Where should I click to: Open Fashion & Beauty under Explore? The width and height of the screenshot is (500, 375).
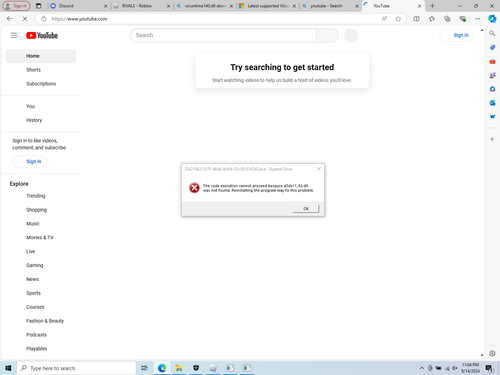click(41, 321)
